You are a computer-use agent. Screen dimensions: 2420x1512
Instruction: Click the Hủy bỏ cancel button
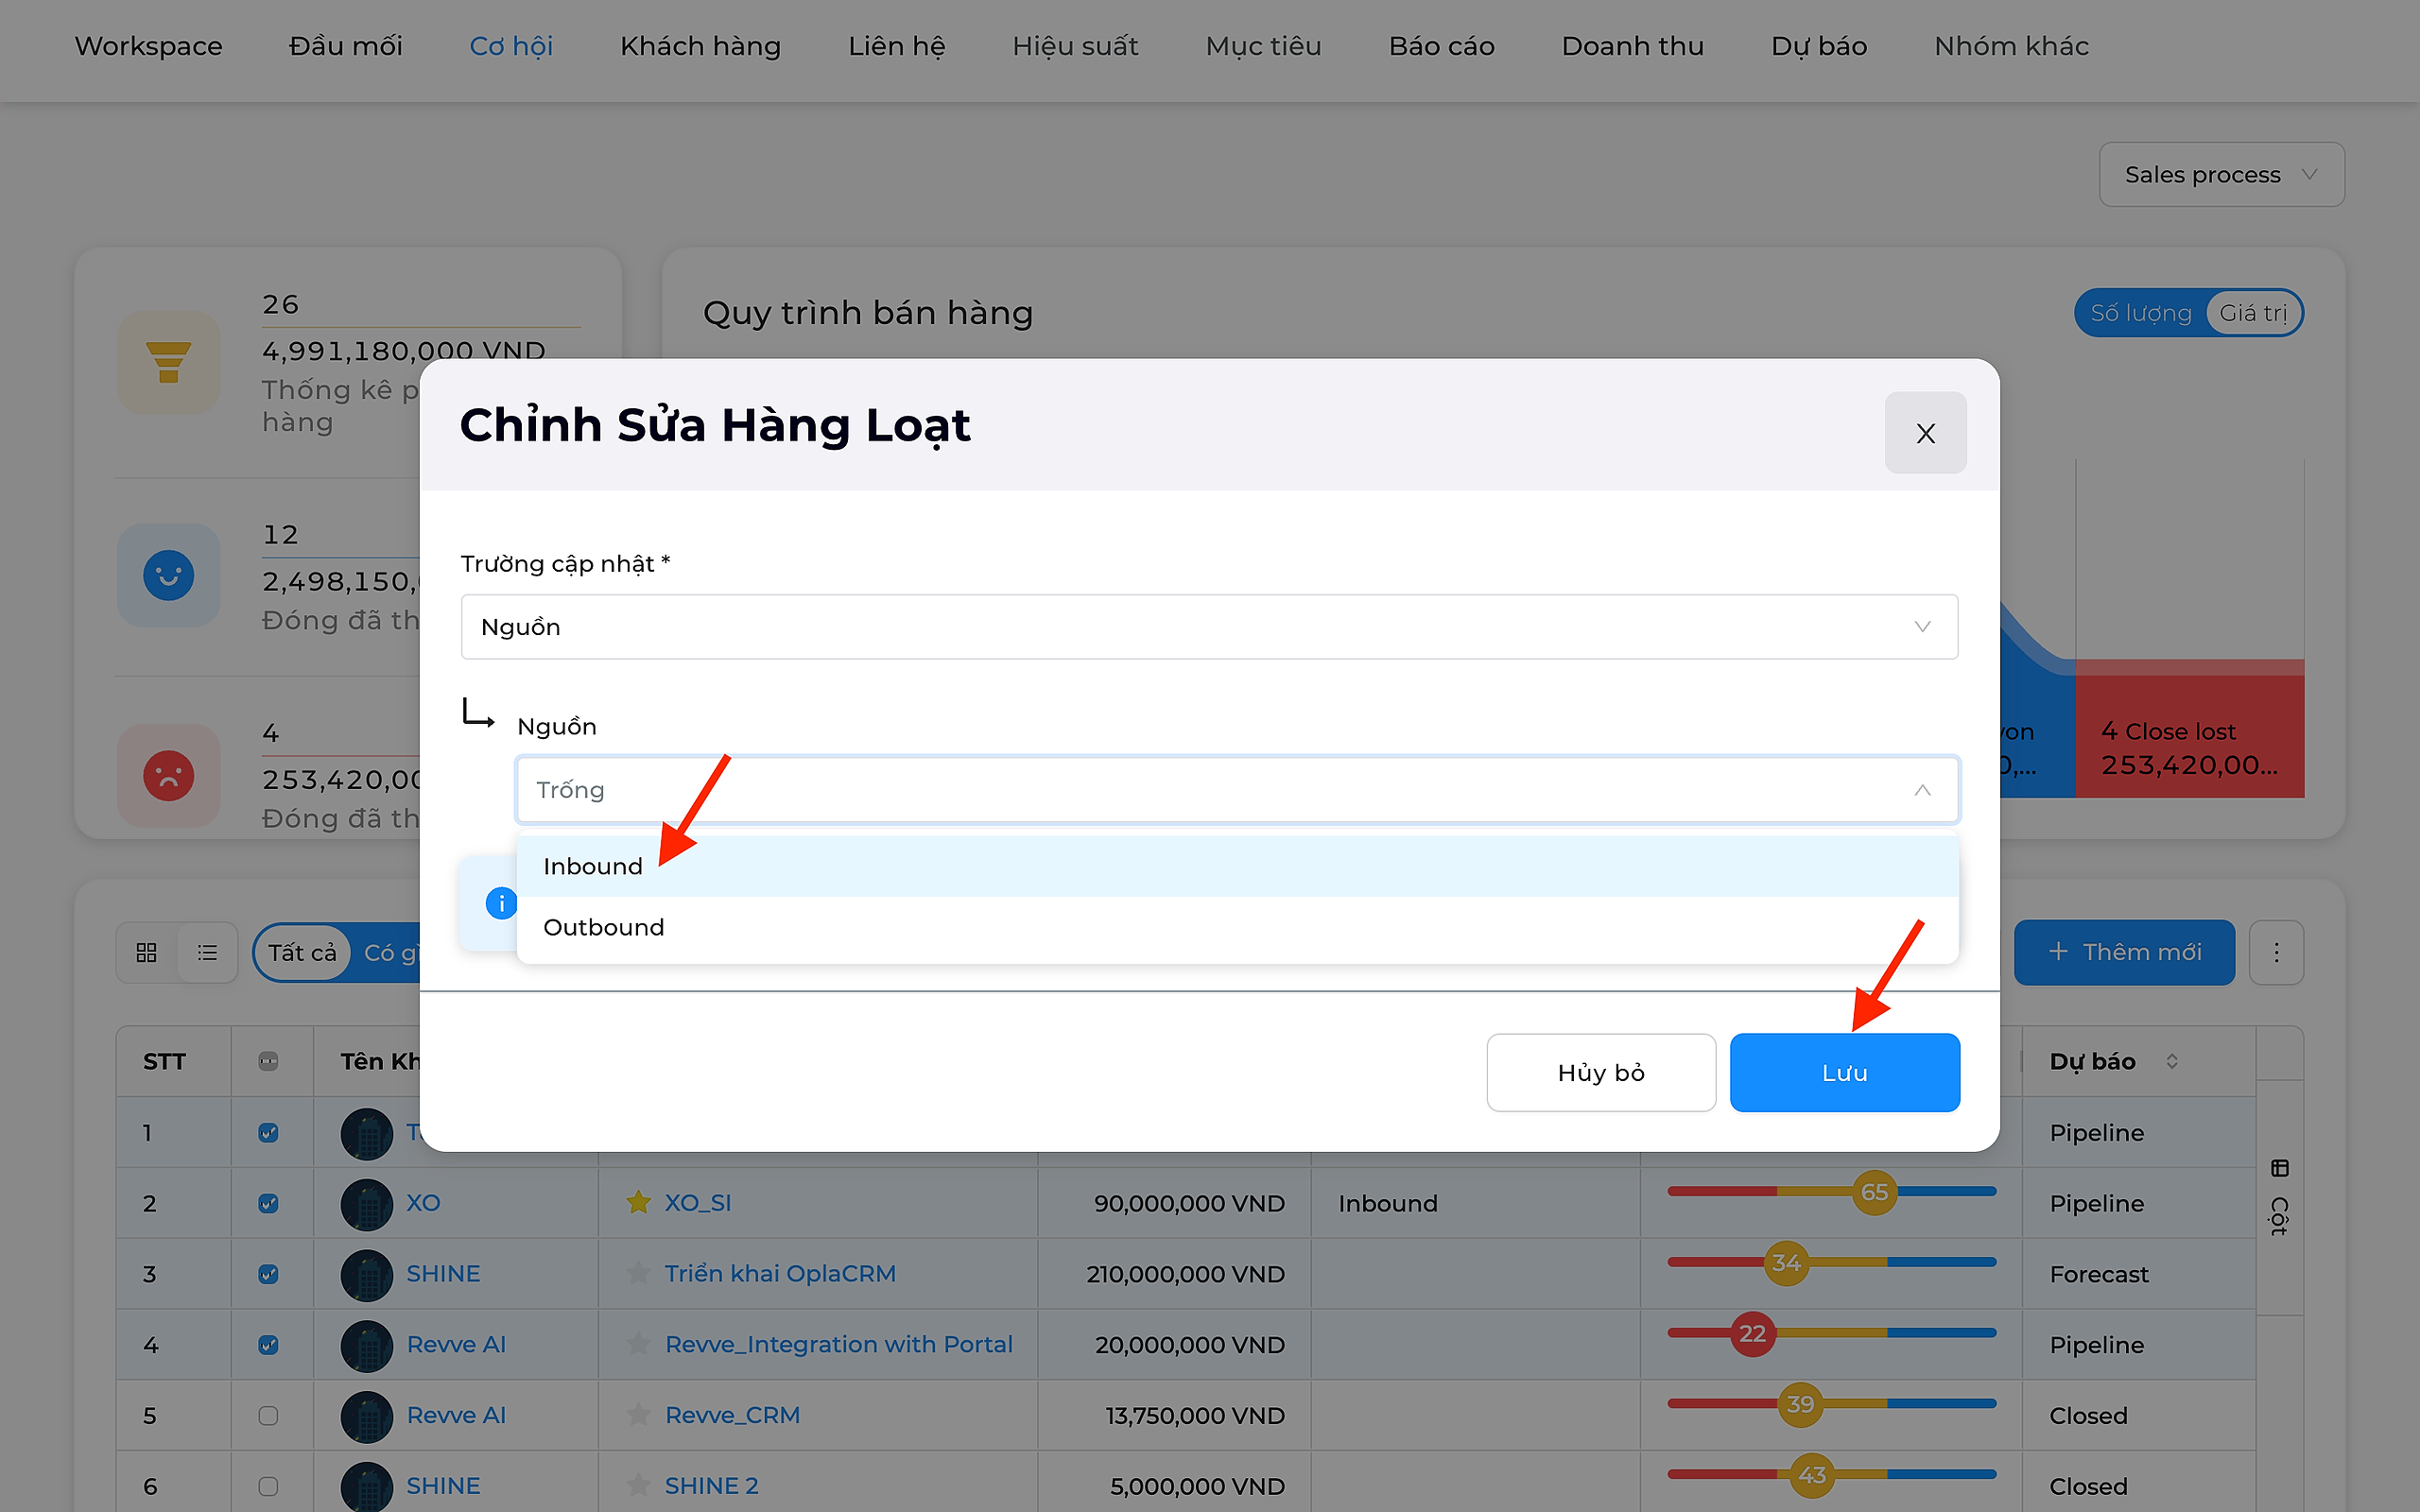point(1601,1072)
